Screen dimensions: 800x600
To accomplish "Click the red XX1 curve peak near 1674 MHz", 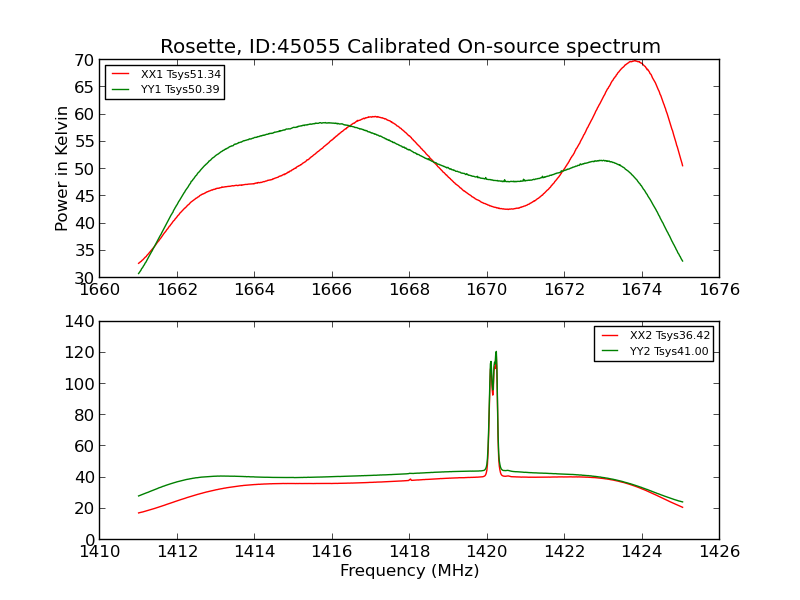I will [x=634, y=61].
